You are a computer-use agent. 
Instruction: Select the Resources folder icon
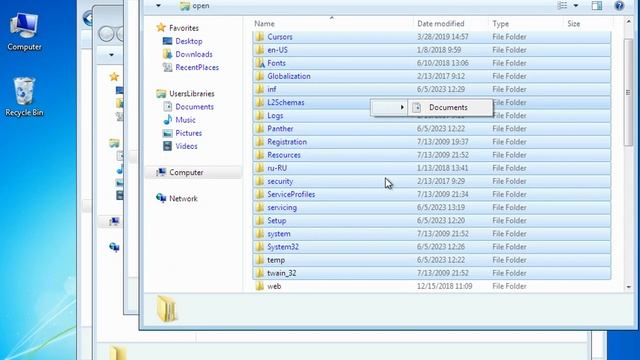pos(260,155)
